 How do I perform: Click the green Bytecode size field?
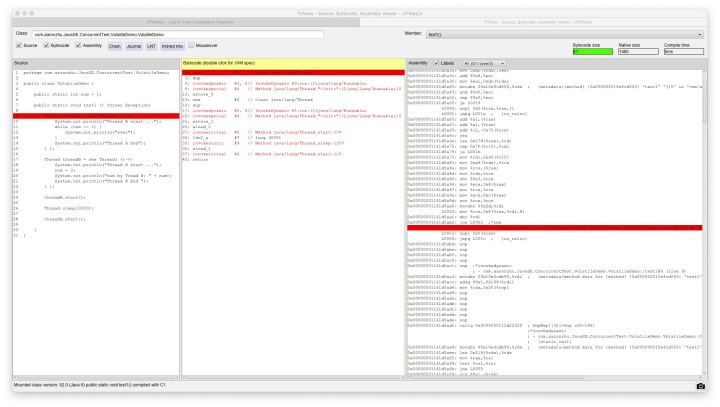592,52
